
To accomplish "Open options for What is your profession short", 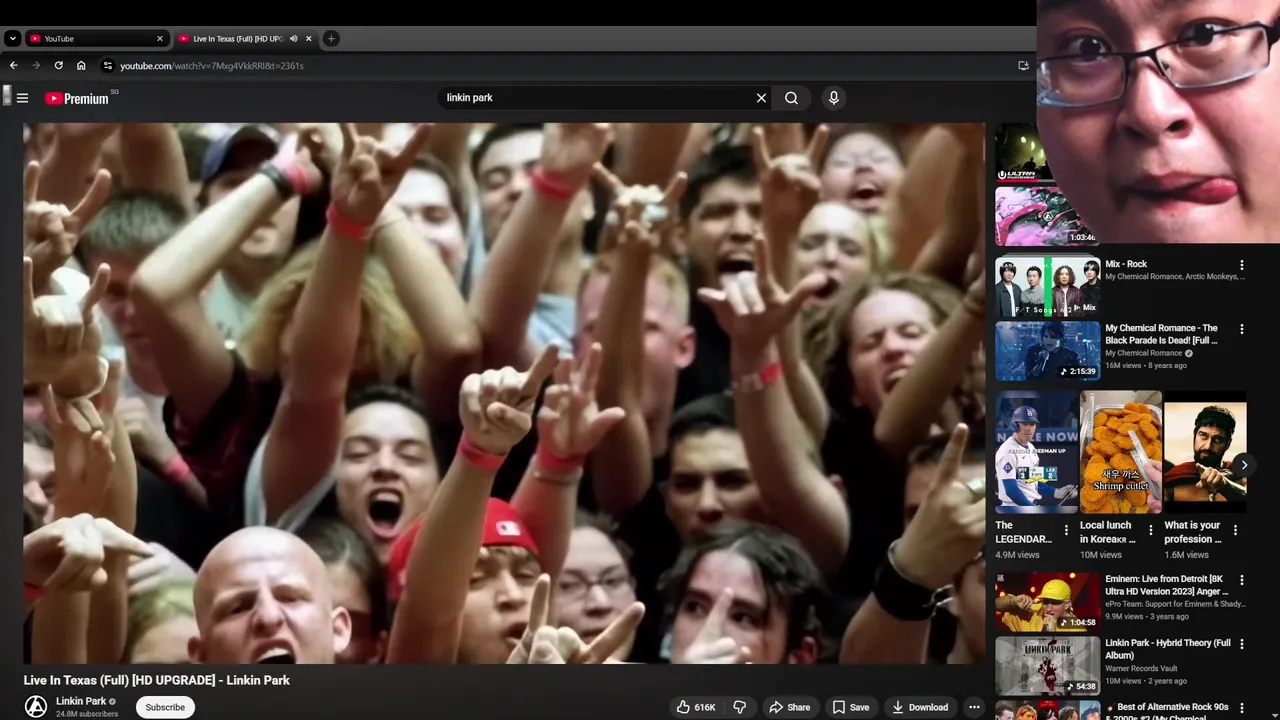I will tap(1235, 531).
